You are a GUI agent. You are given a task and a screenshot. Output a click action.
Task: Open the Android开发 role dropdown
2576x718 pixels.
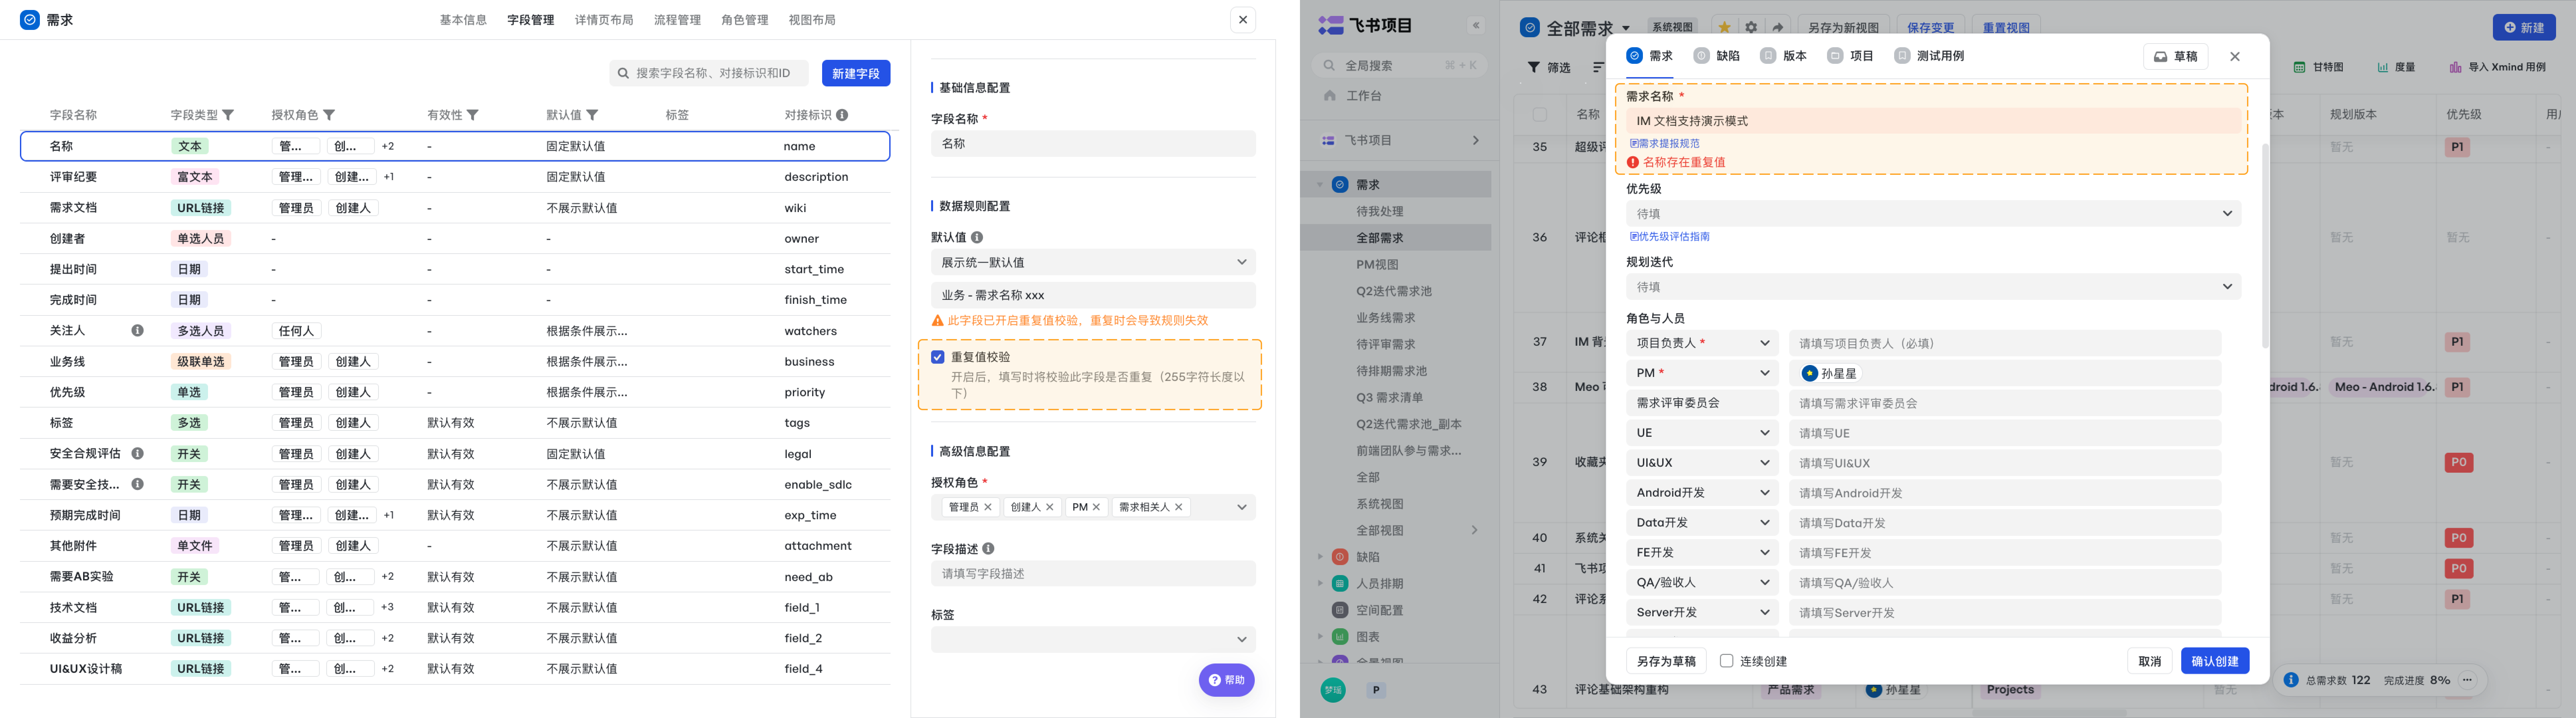1702,493
